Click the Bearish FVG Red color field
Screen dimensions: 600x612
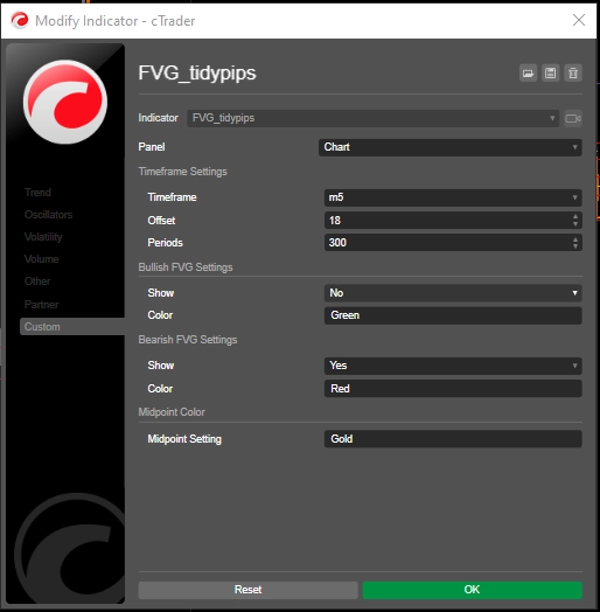click(x=452, y=389)
